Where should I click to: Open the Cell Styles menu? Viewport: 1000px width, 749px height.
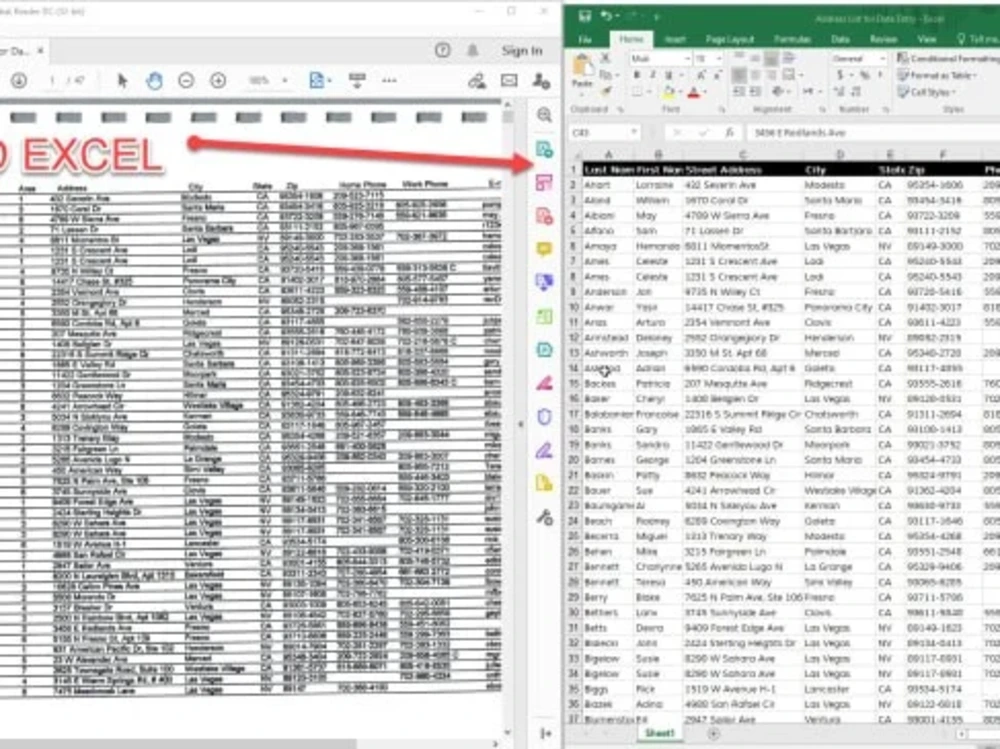coord(928,93)
